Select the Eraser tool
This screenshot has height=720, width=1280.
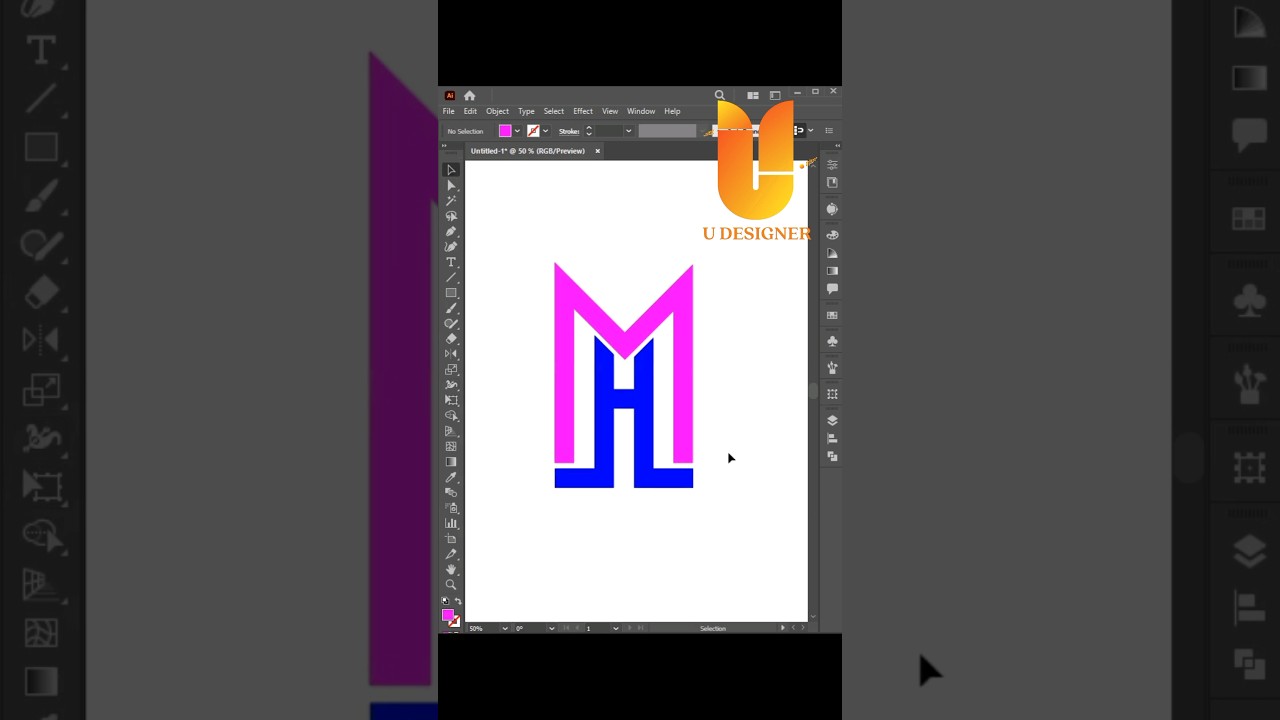(x=451, y=339)
